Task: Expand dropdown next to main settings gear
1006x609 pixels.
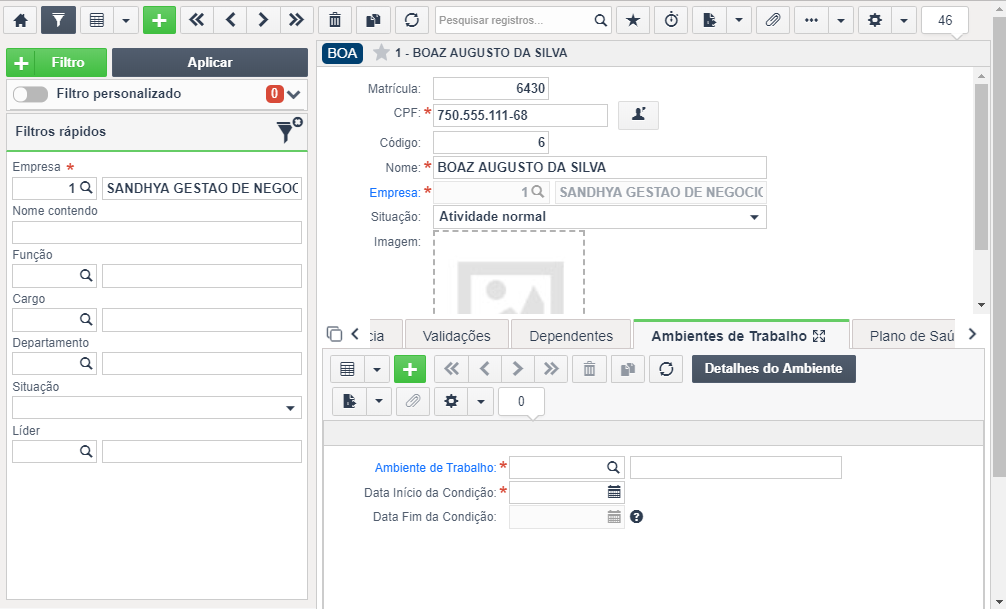Action: 904,20
